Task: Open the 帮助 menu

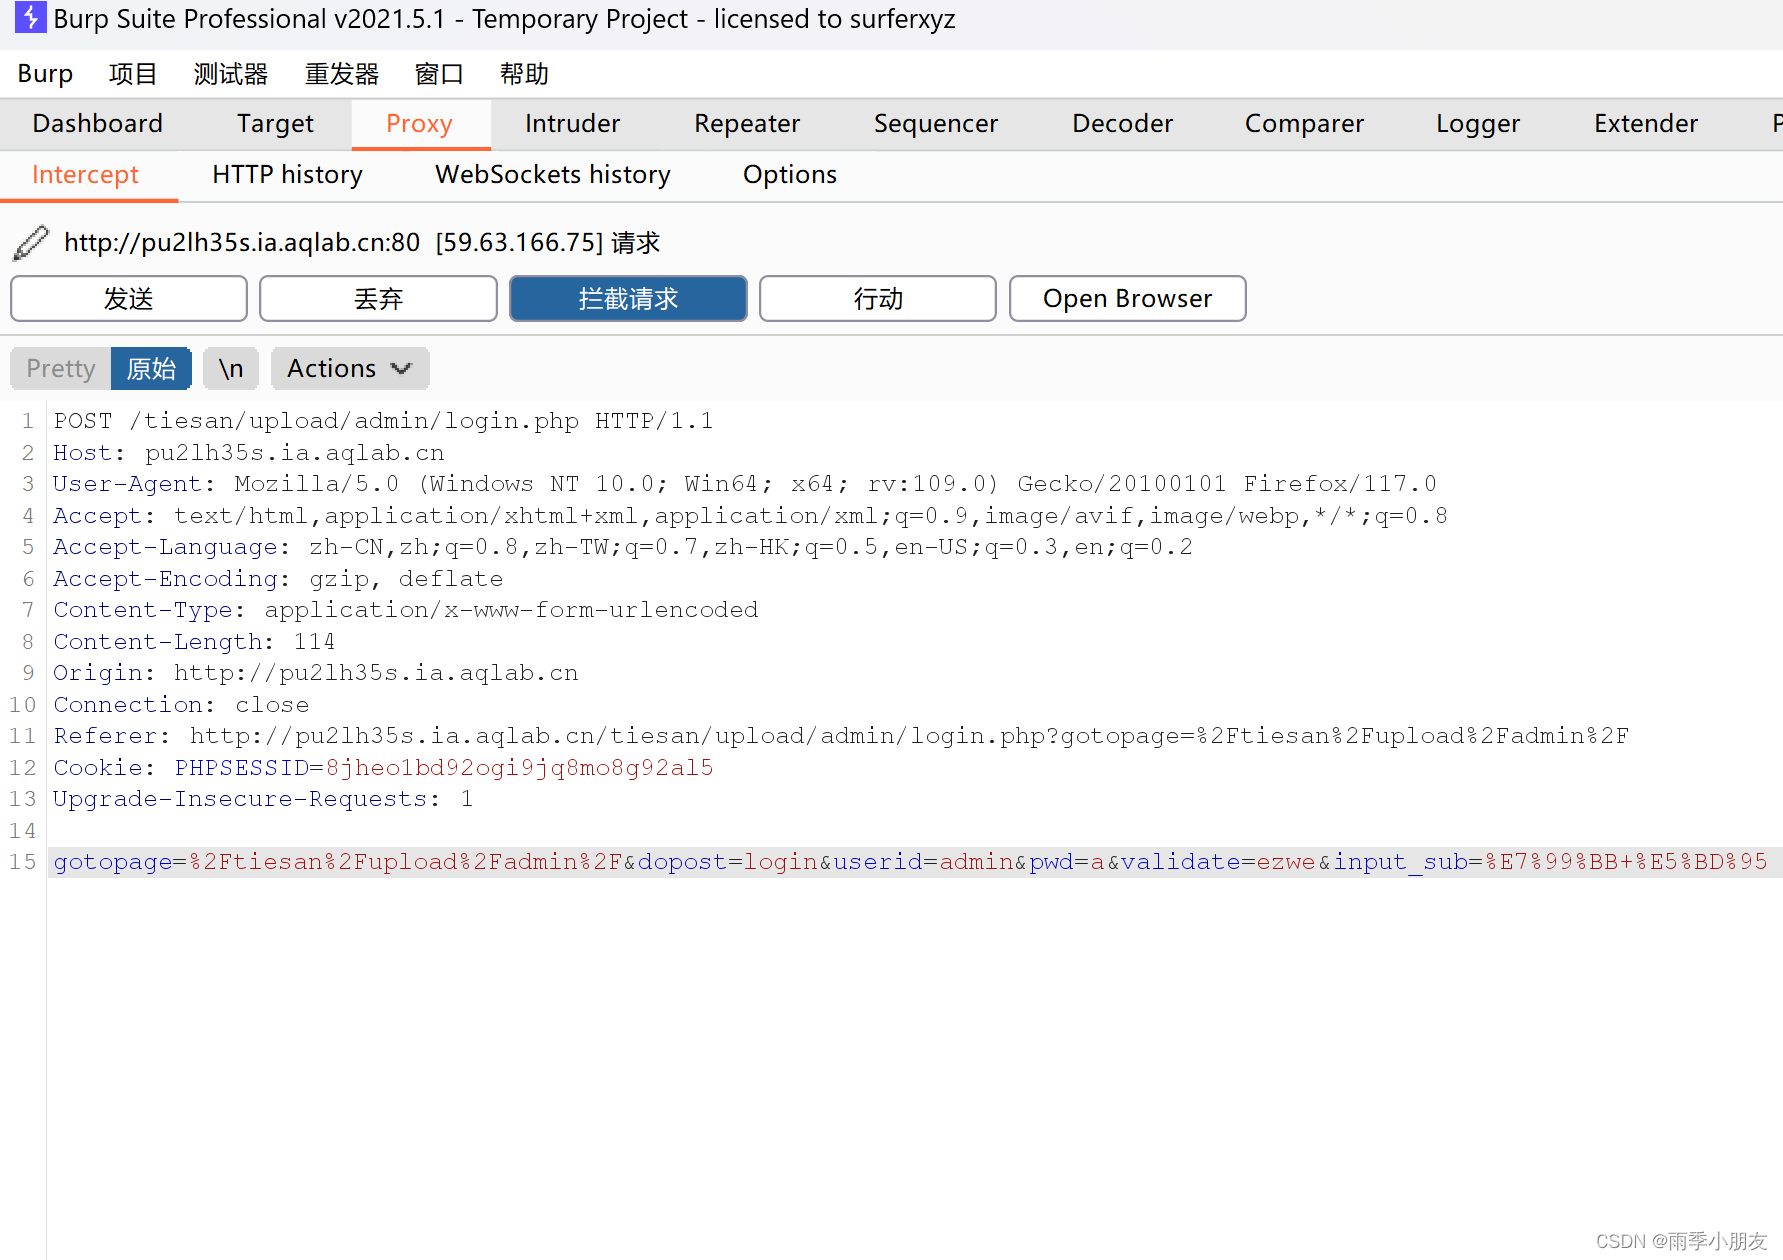Action: pos(524,74)
